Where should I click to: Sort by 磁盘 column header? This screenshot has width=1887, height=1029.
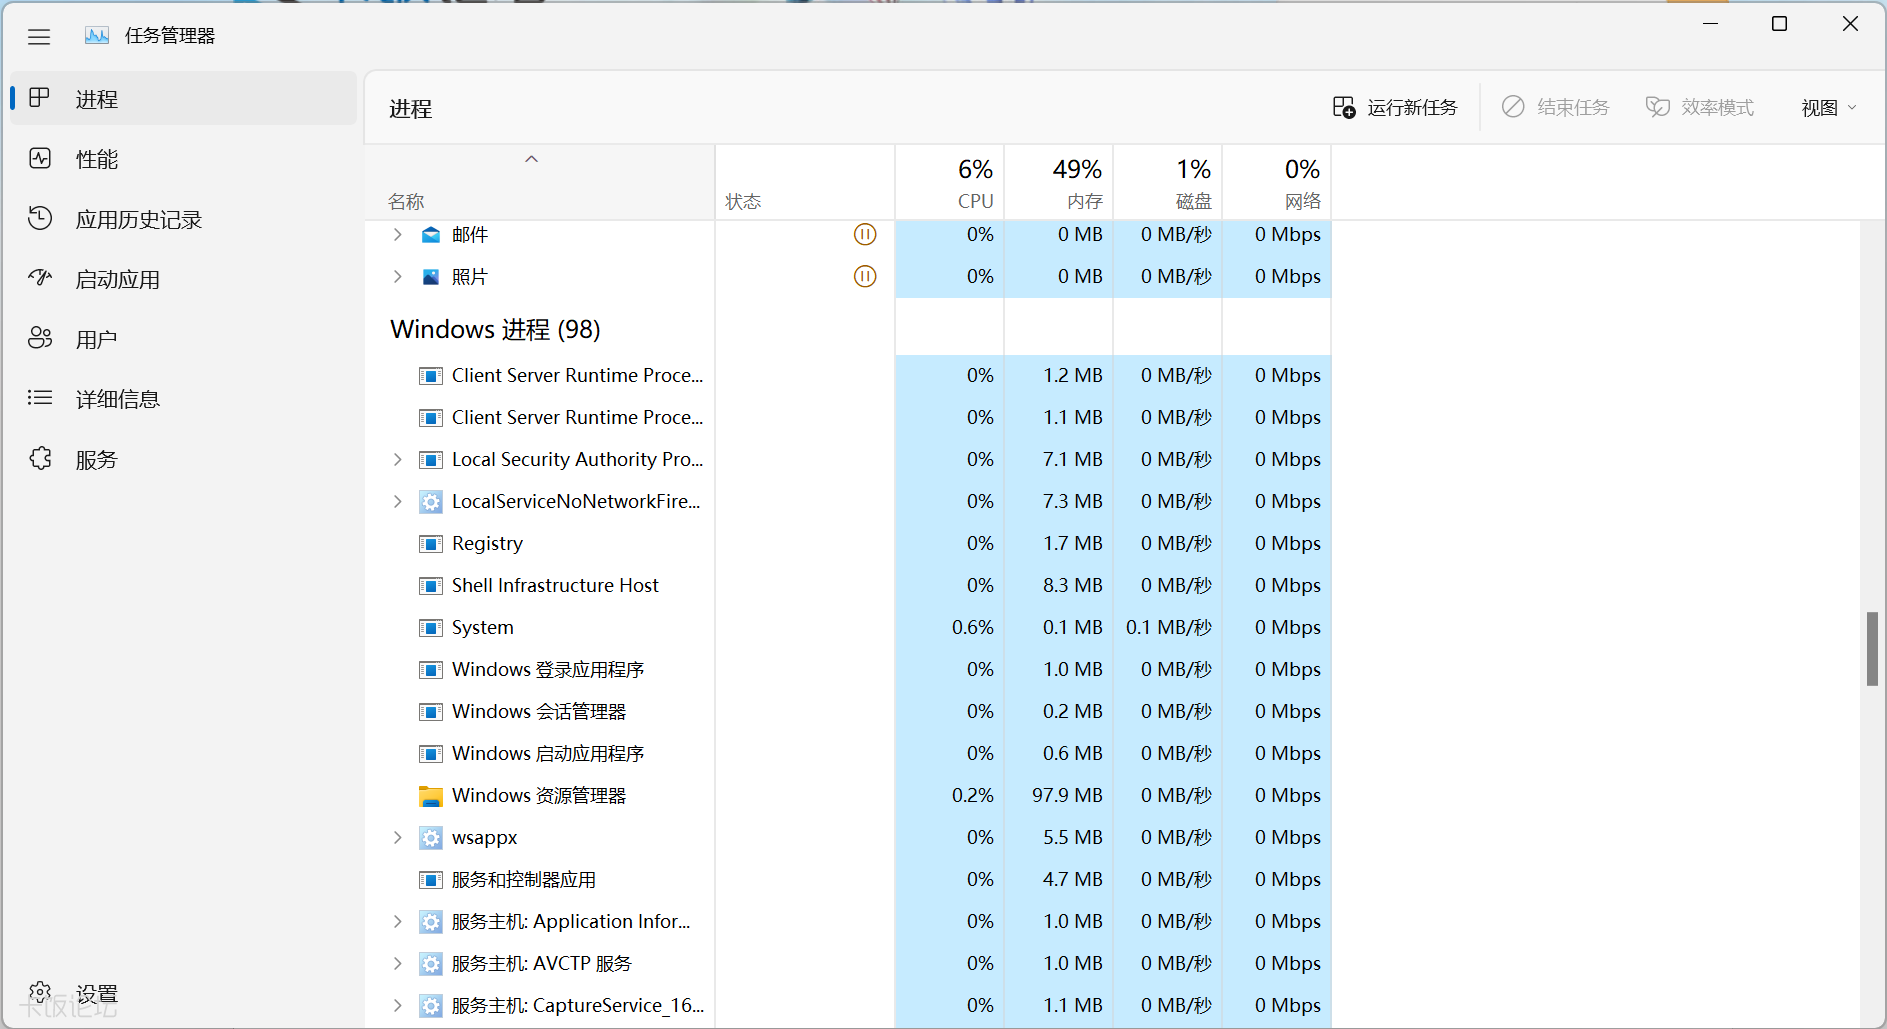pos(1168,183)
